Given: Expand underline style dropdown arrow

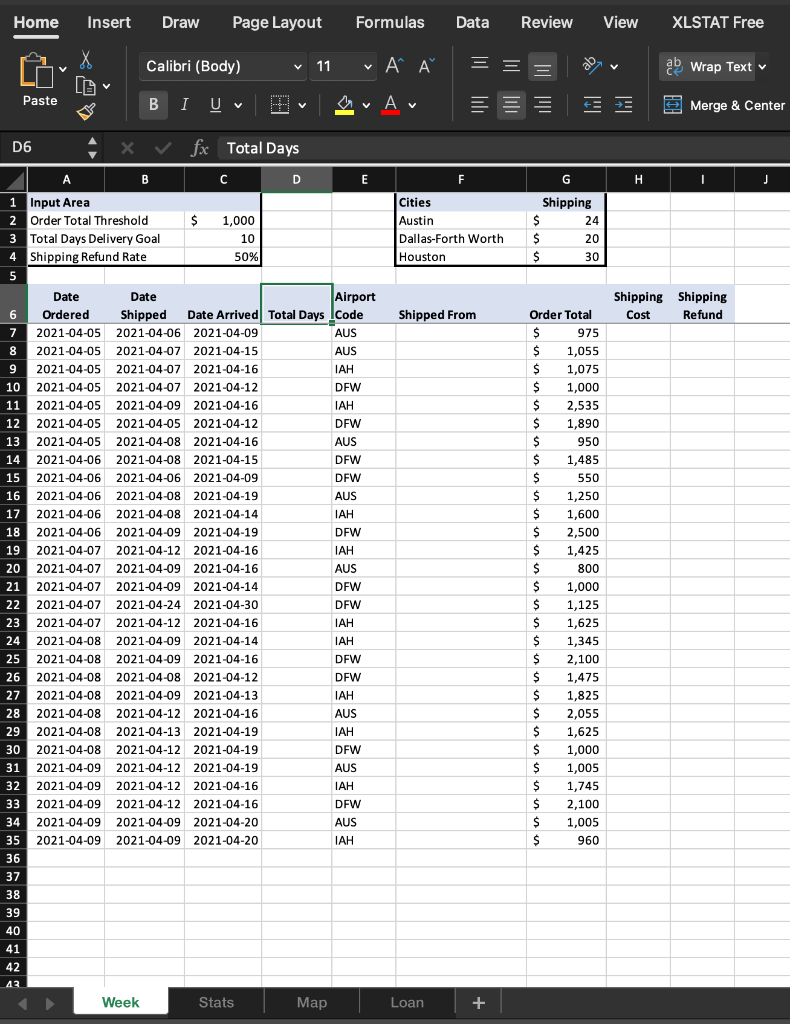Looking at the screenshot, I should tap(238, 105).
